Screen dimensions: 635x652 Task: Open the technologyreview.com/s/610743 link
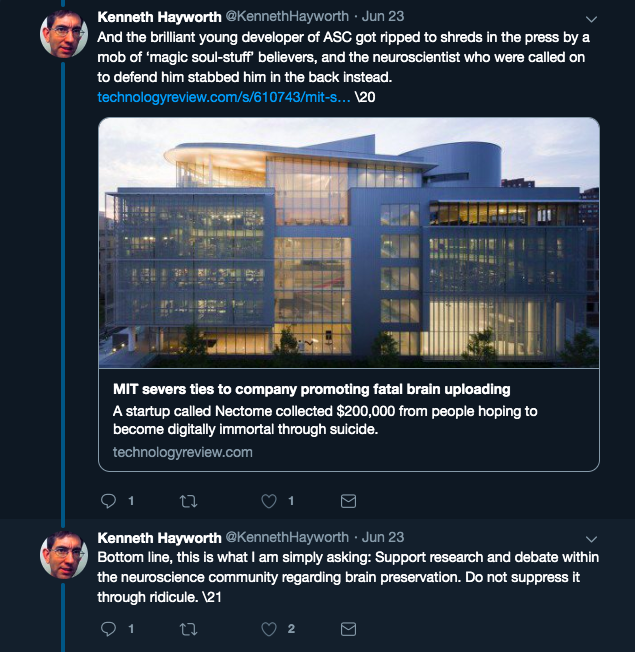pyautogui.click(x=224, y=97)
